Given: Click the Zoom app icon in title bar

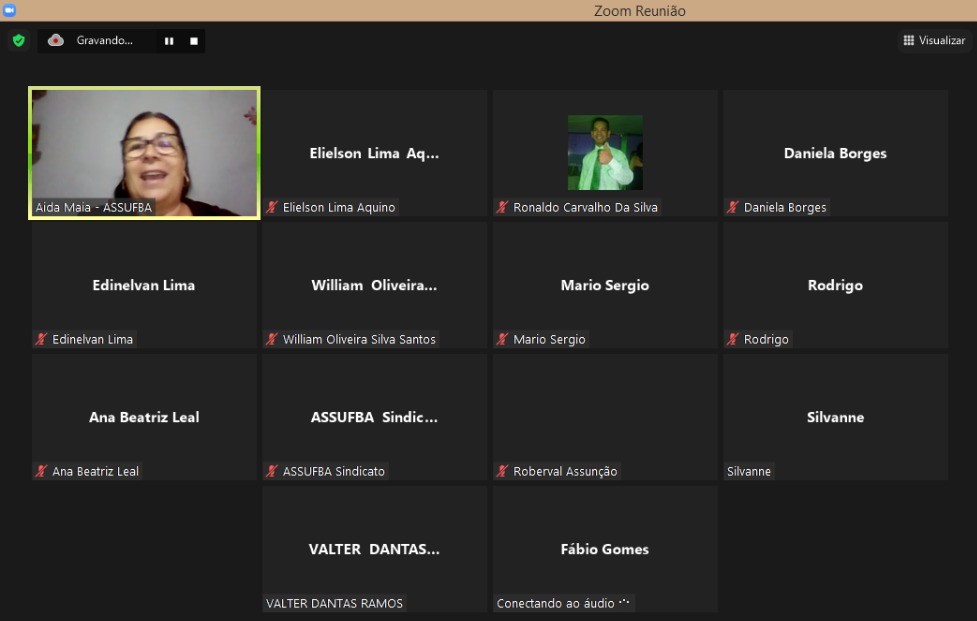Looking at the screenshot, I should pos(9,10).
